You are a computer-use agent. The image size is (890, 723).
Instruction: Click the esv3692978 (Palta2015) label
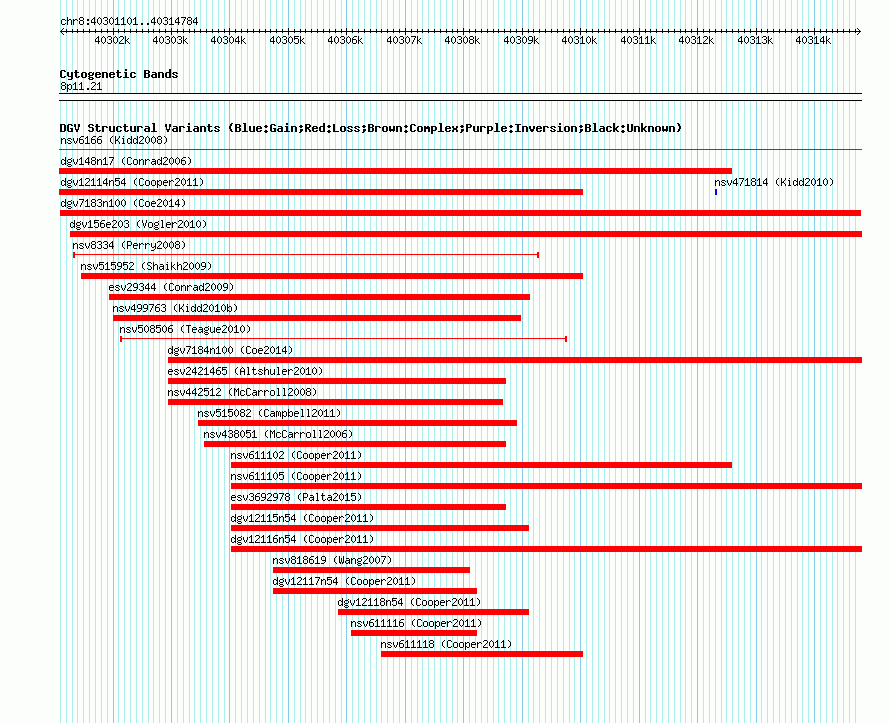pyautogui.click(x=296, y=497)
